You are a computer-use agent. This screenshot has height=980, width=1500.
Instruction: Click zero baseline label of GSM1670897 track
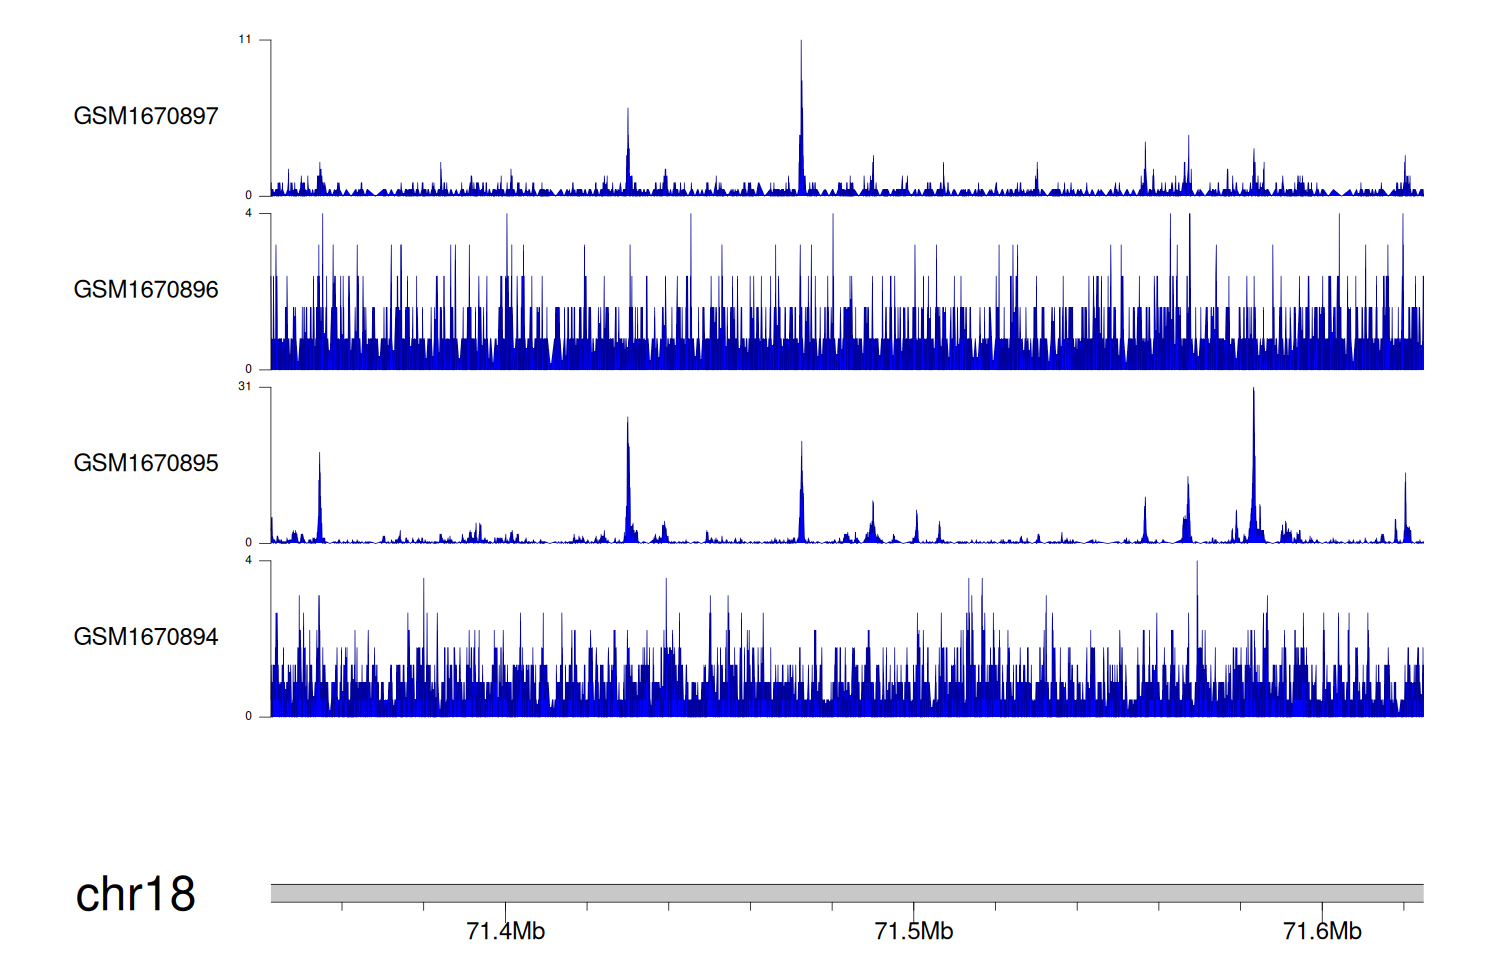pyautogui.click(x=249, y=196)
